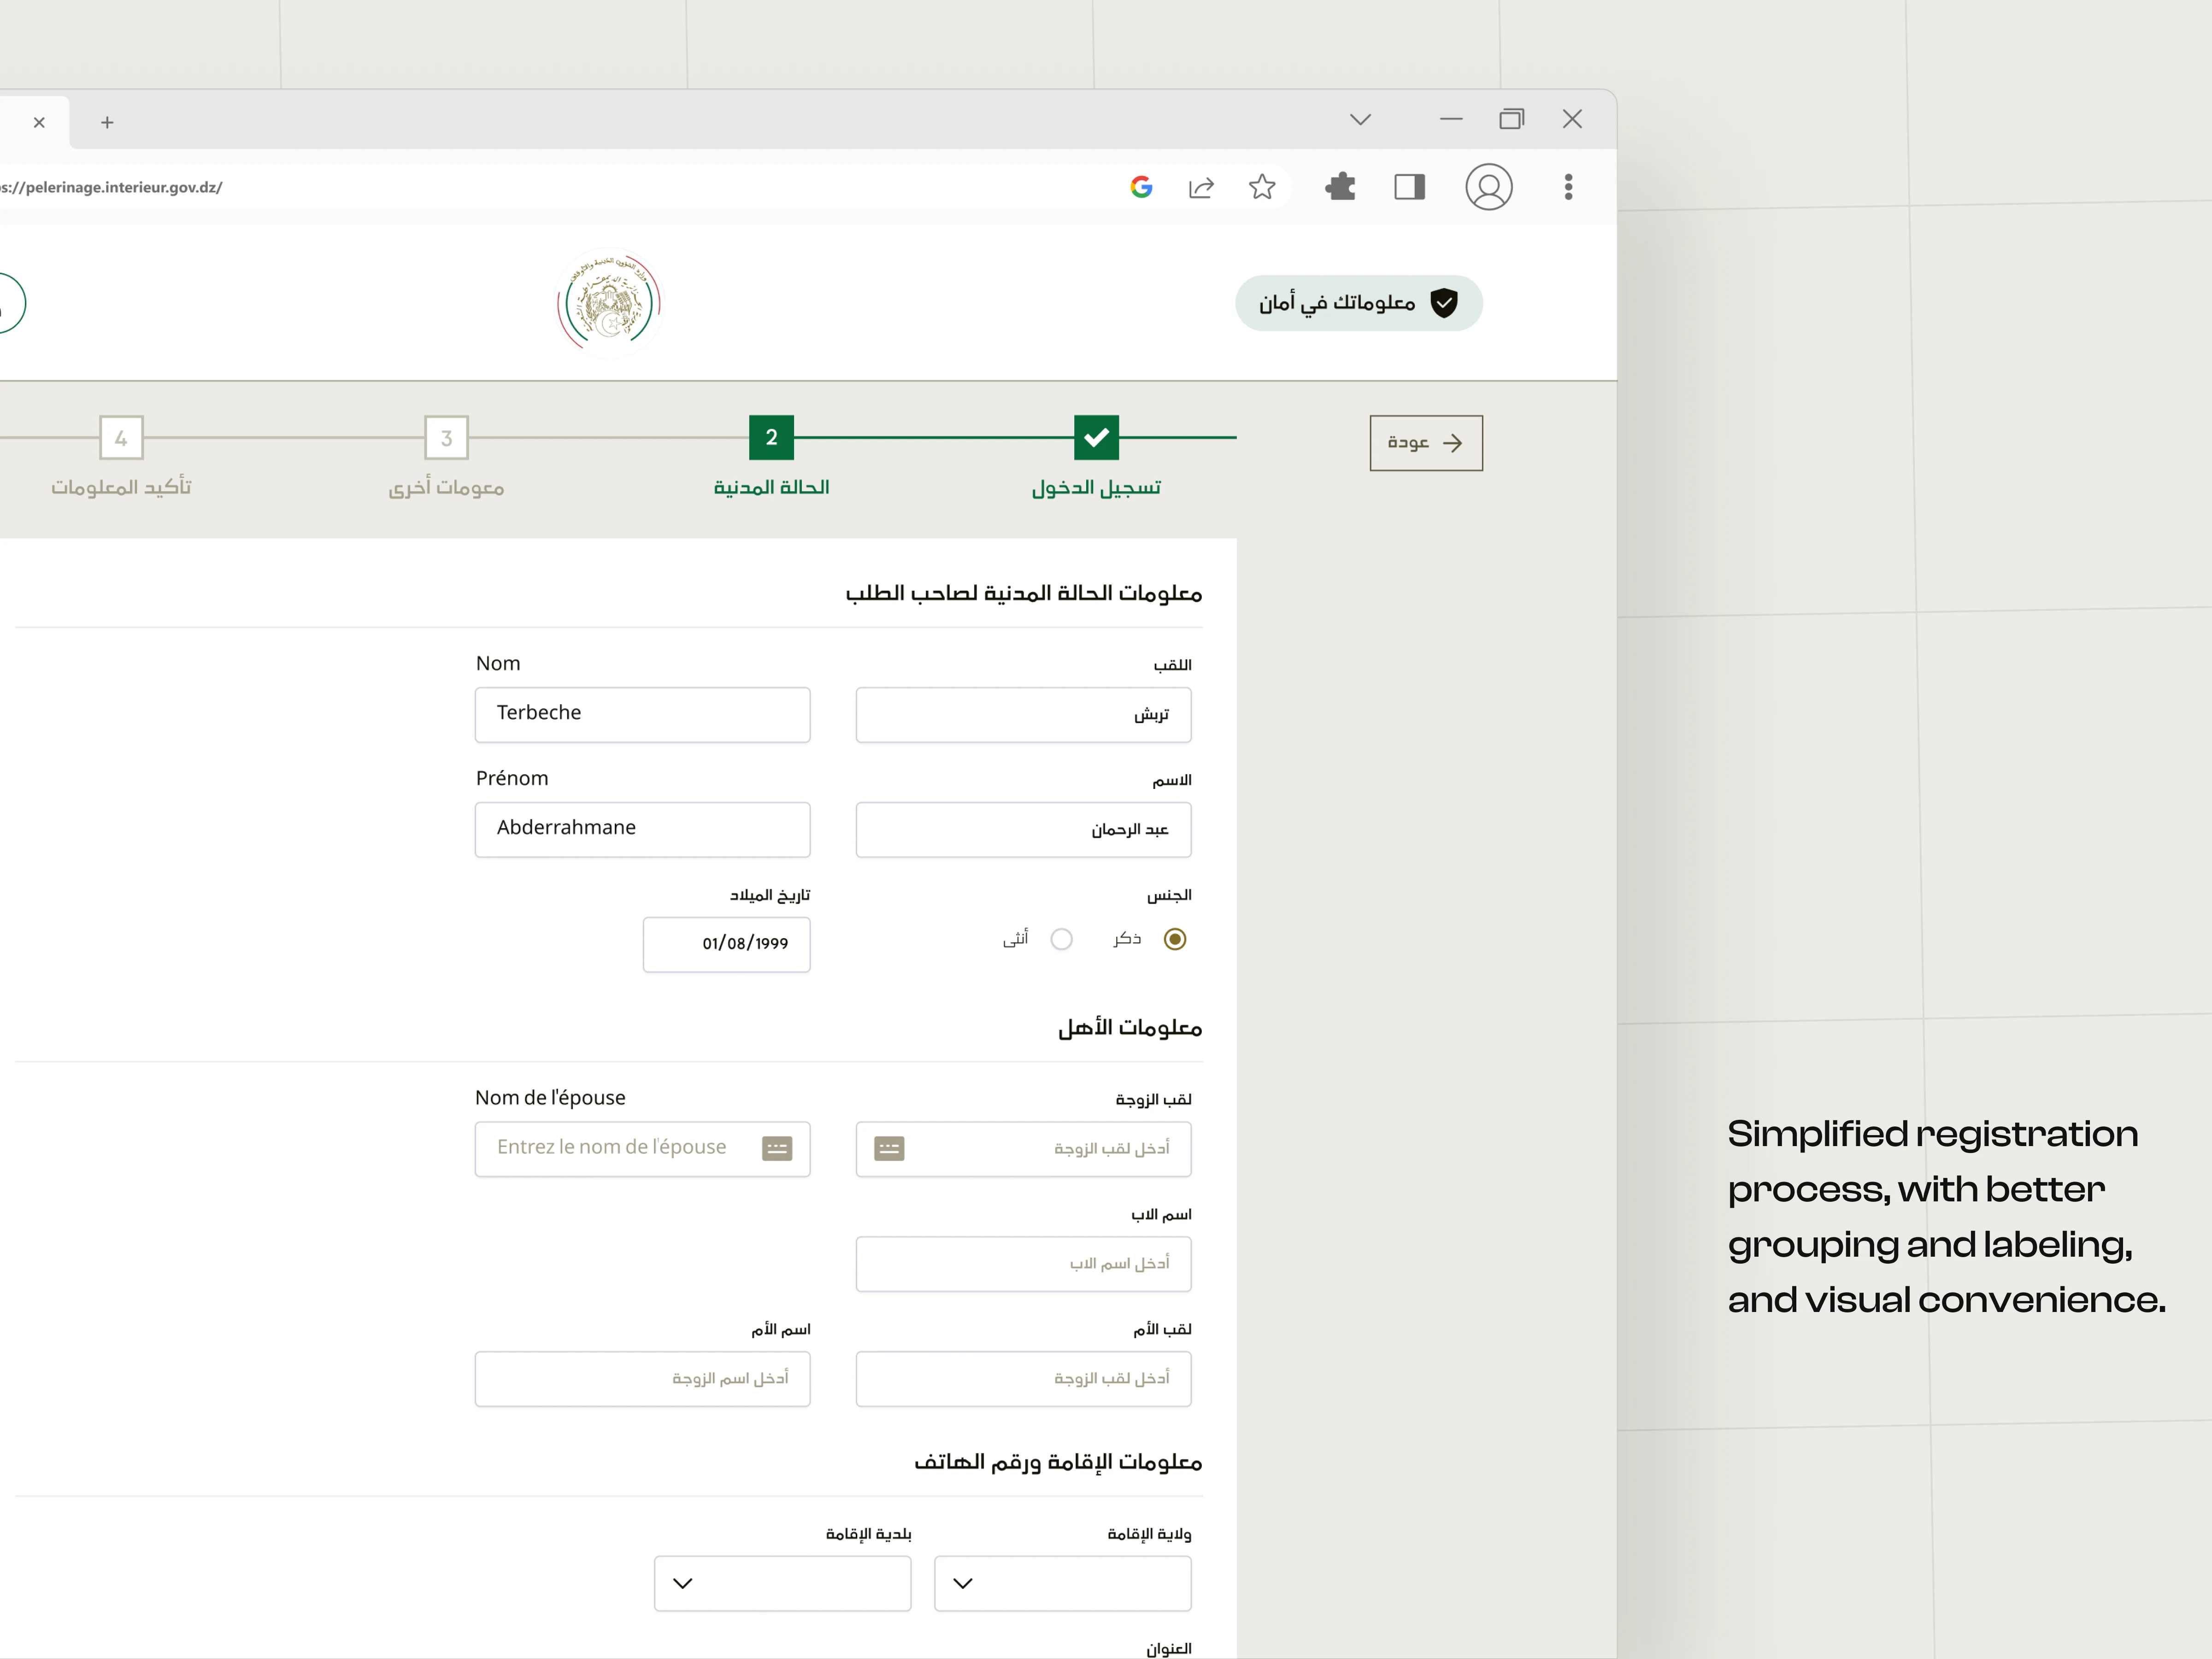Bookmark this page with the star icon

1262,187
